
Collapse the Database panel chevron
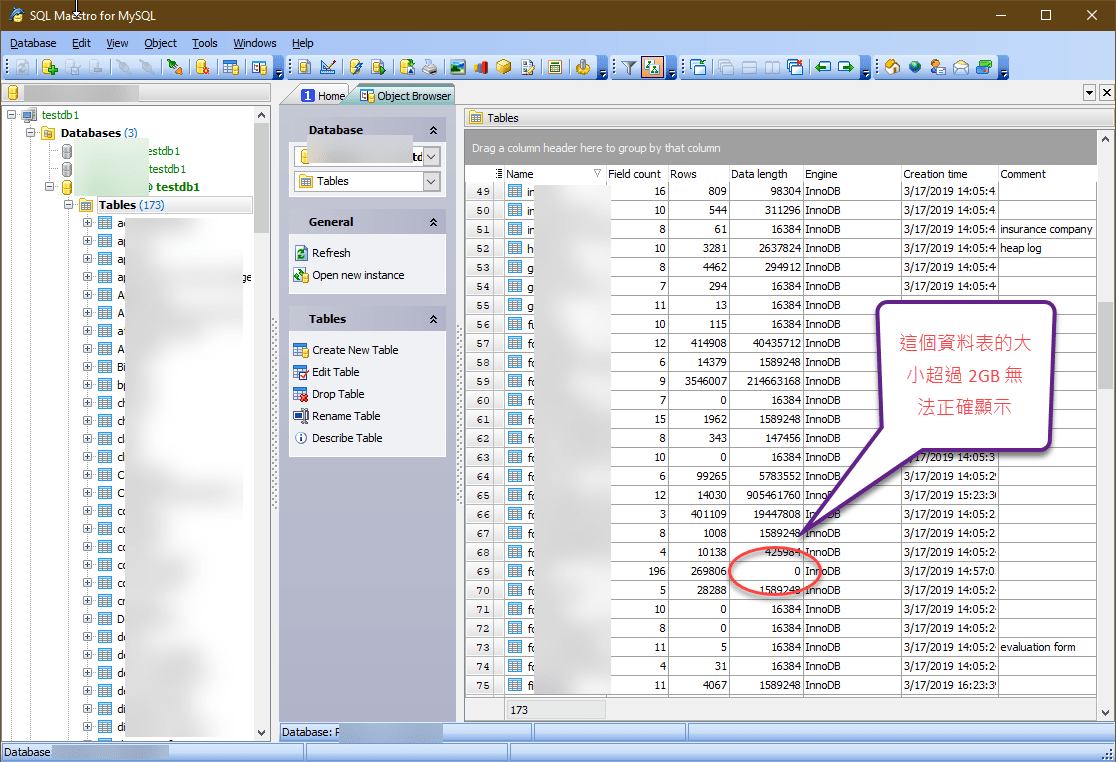433,130
